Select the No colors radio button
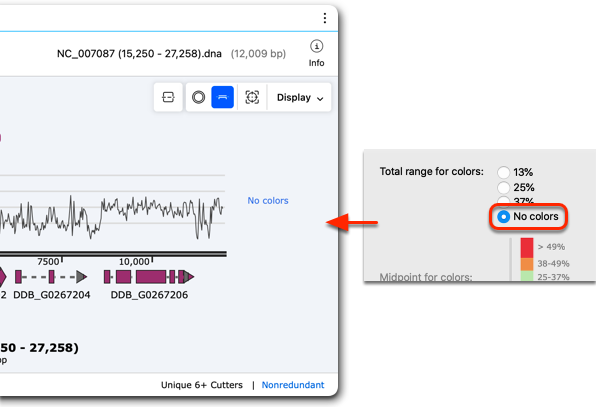This screenshot has height=407, width=596. 504,217
